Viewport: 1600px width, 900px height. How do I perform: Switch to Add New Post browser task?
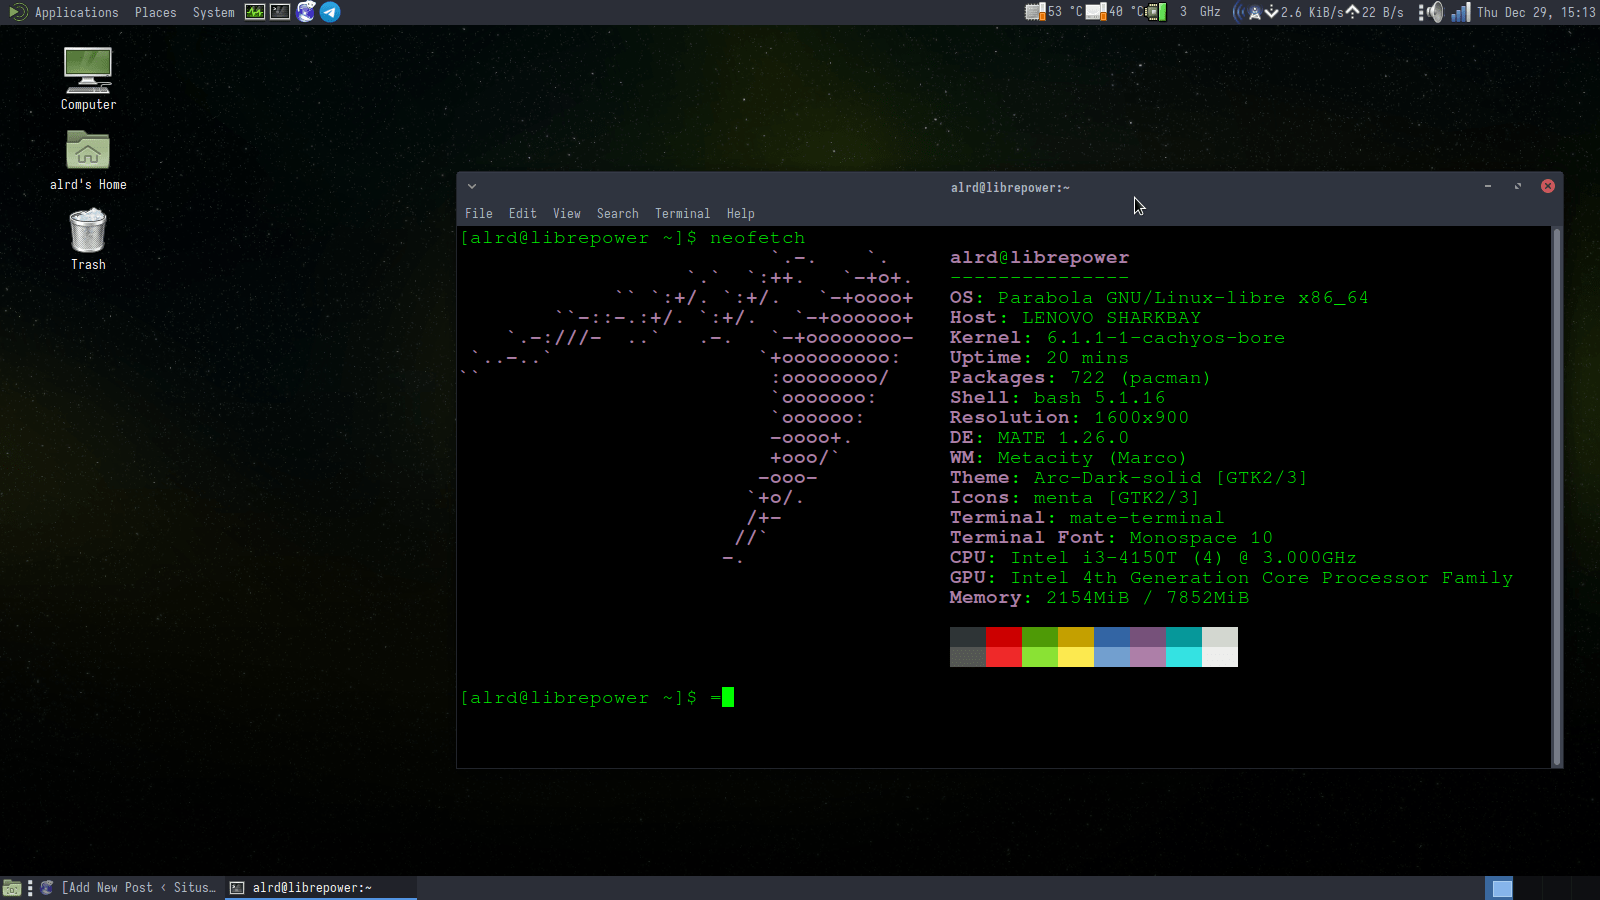point(129,888)
